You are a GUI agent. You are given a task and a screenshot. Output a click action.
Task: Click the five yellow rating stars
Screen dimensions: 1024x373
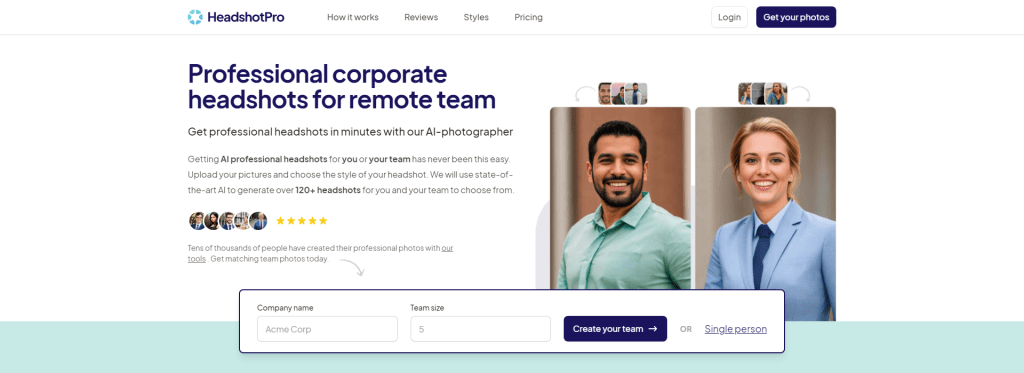(302, 221)
